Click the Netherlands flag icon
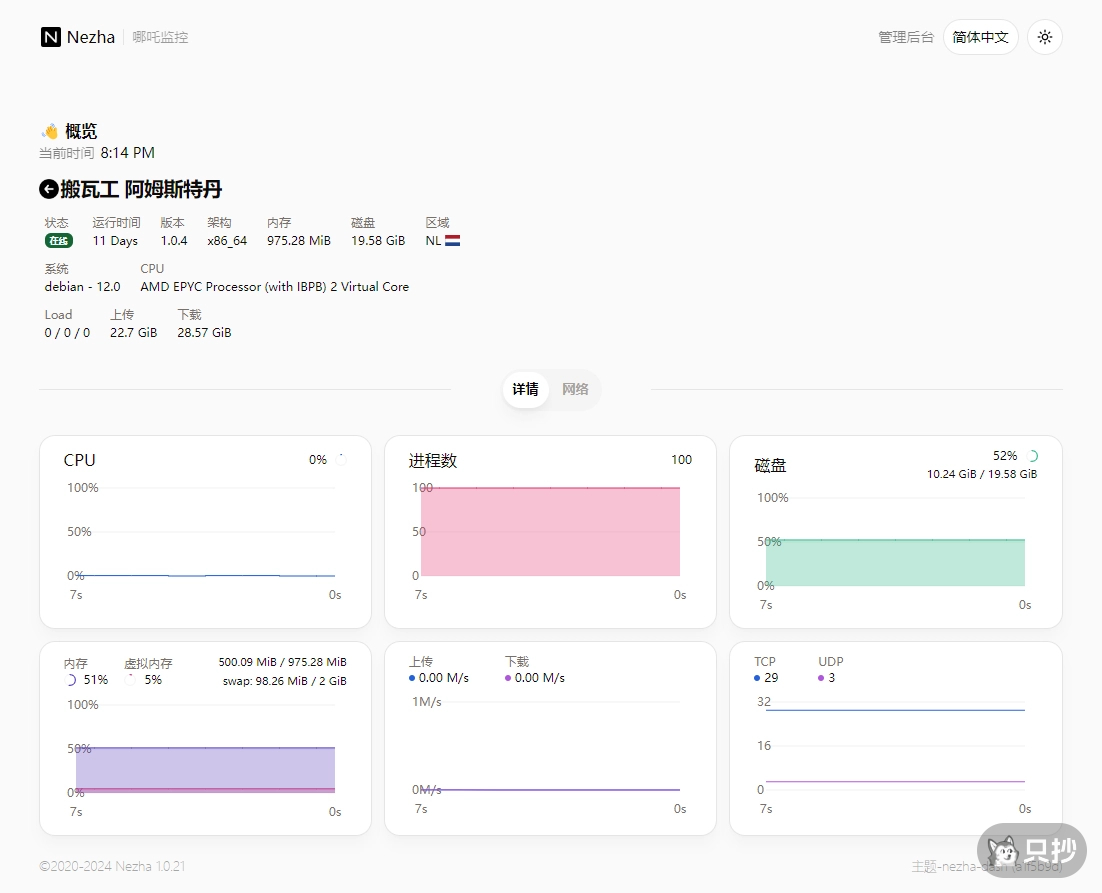 [452, 241]
